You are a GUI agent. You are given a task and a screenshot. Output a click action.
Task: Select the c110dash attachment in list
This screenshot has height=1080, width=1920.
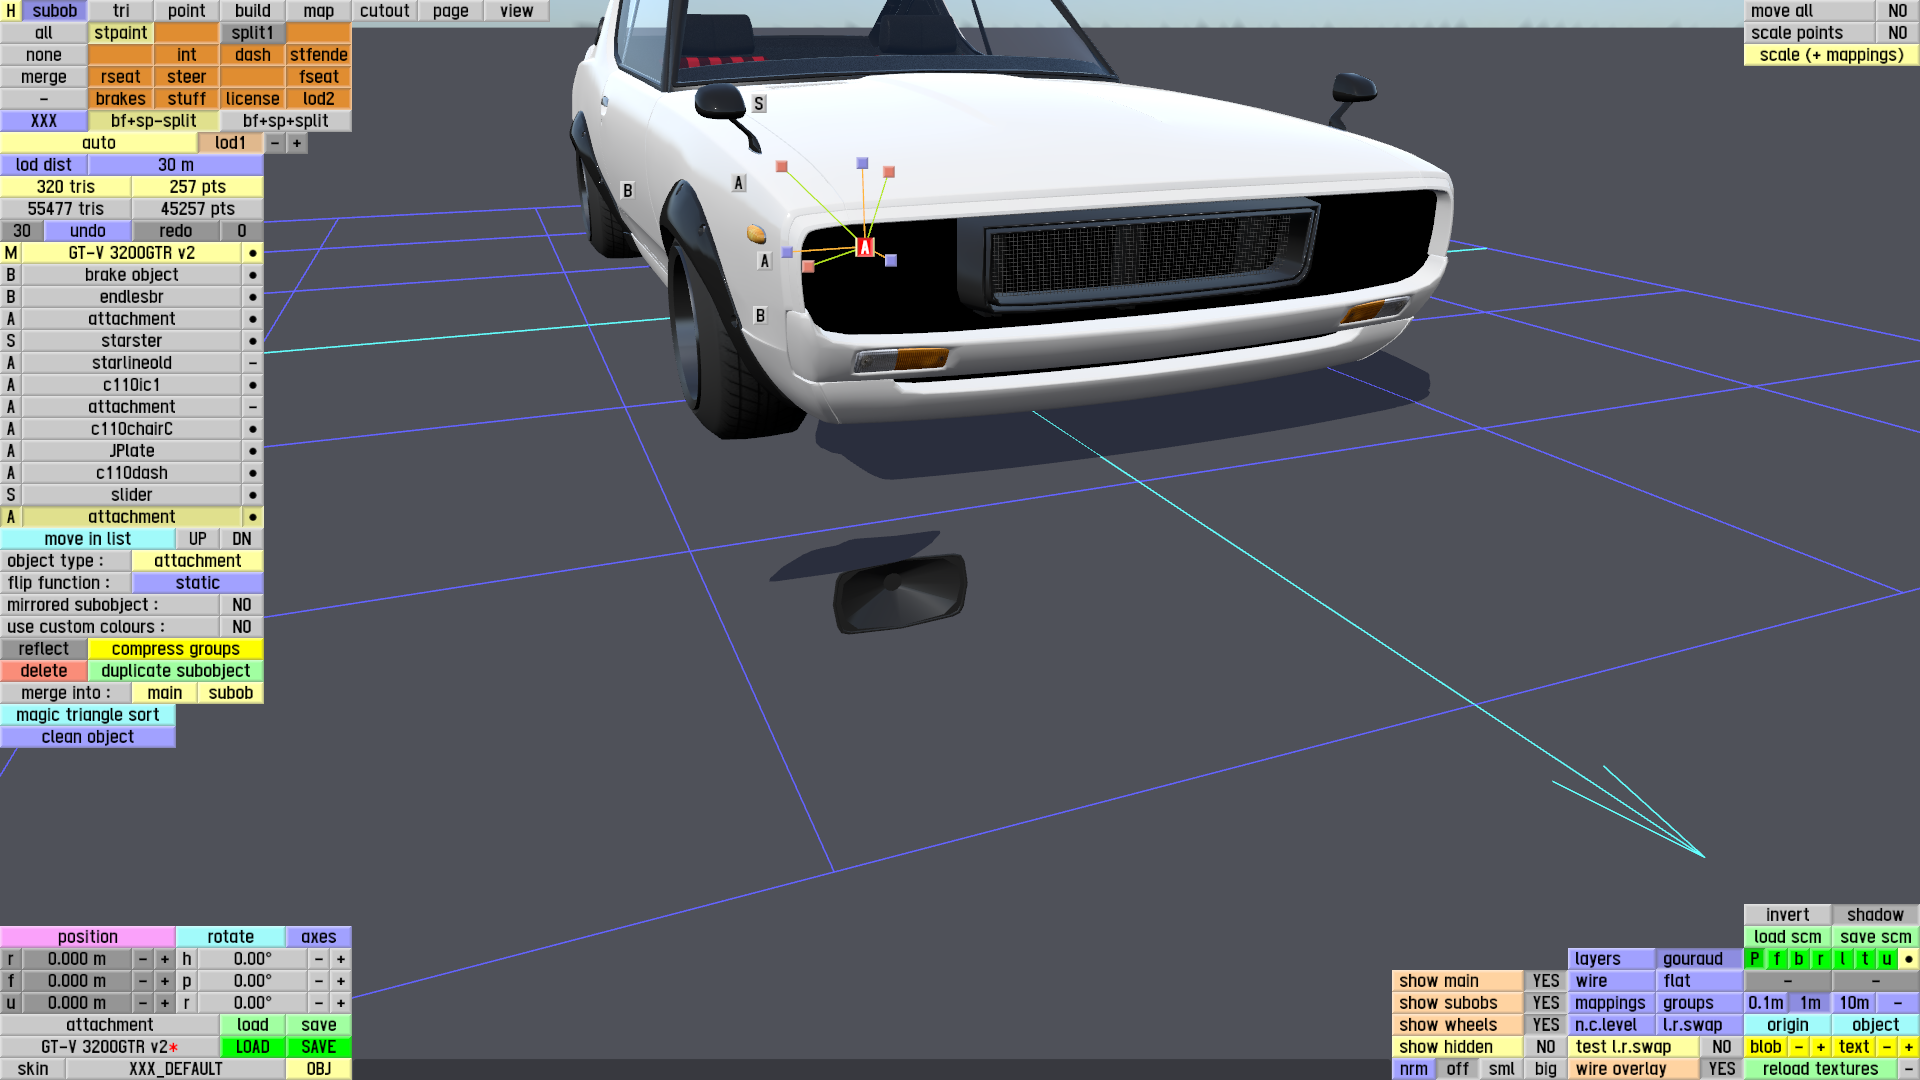(131, 473)
